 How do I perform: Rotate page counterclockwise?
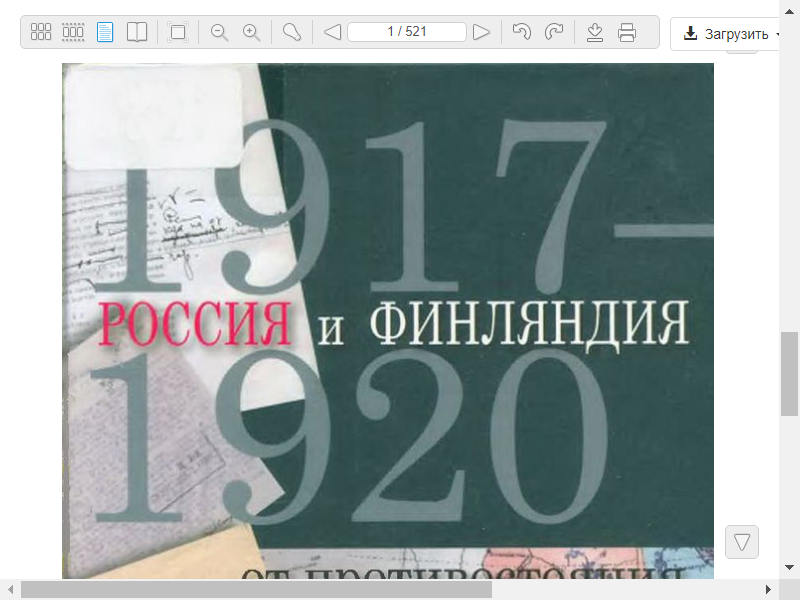(521, 32)
